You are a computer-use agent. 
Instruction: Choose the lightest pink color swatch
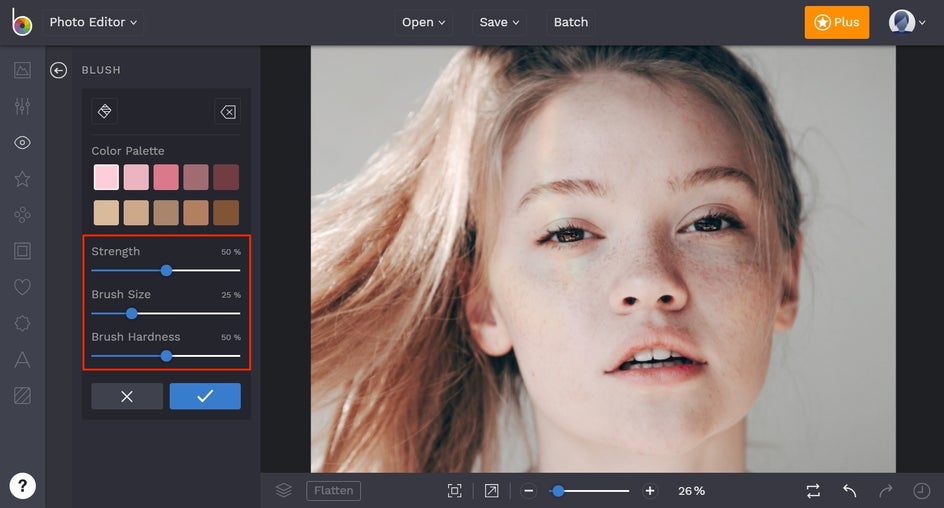(x=106, y=178)
